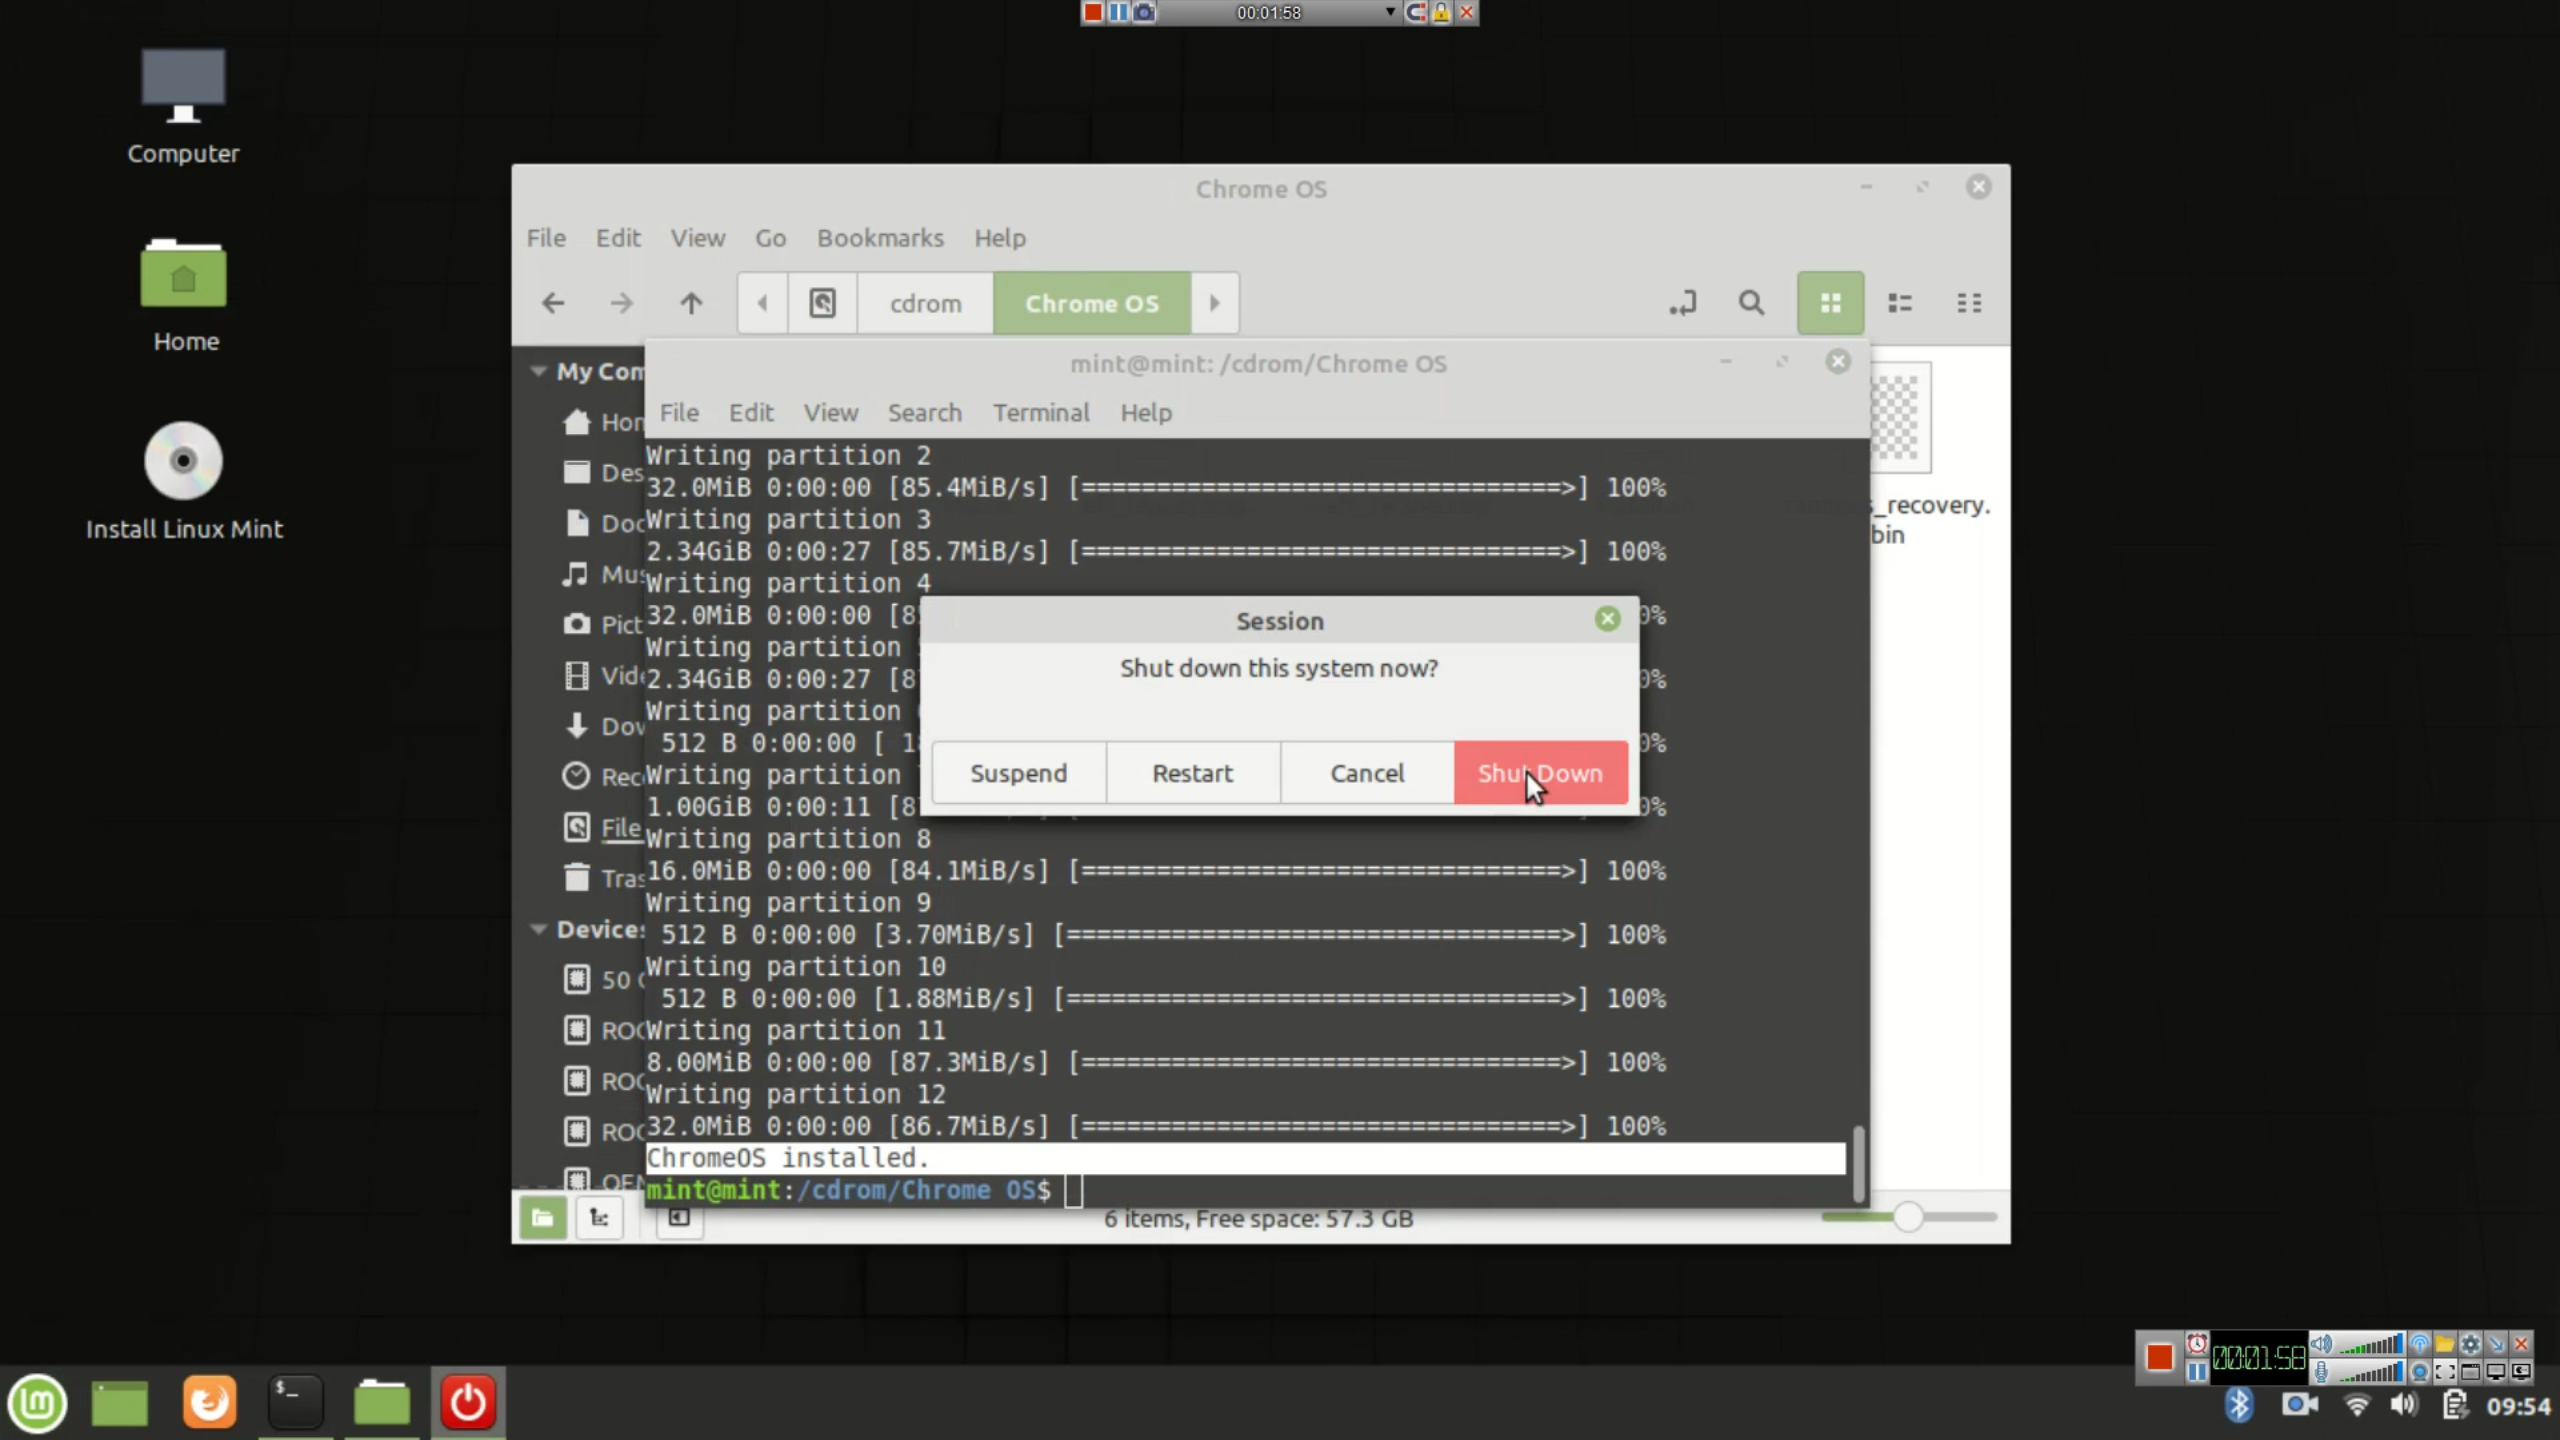The image size is (2560, 1440).
Task: Open the Bluetooth icon in the system tray
Action: [x=2239, y=1403]
